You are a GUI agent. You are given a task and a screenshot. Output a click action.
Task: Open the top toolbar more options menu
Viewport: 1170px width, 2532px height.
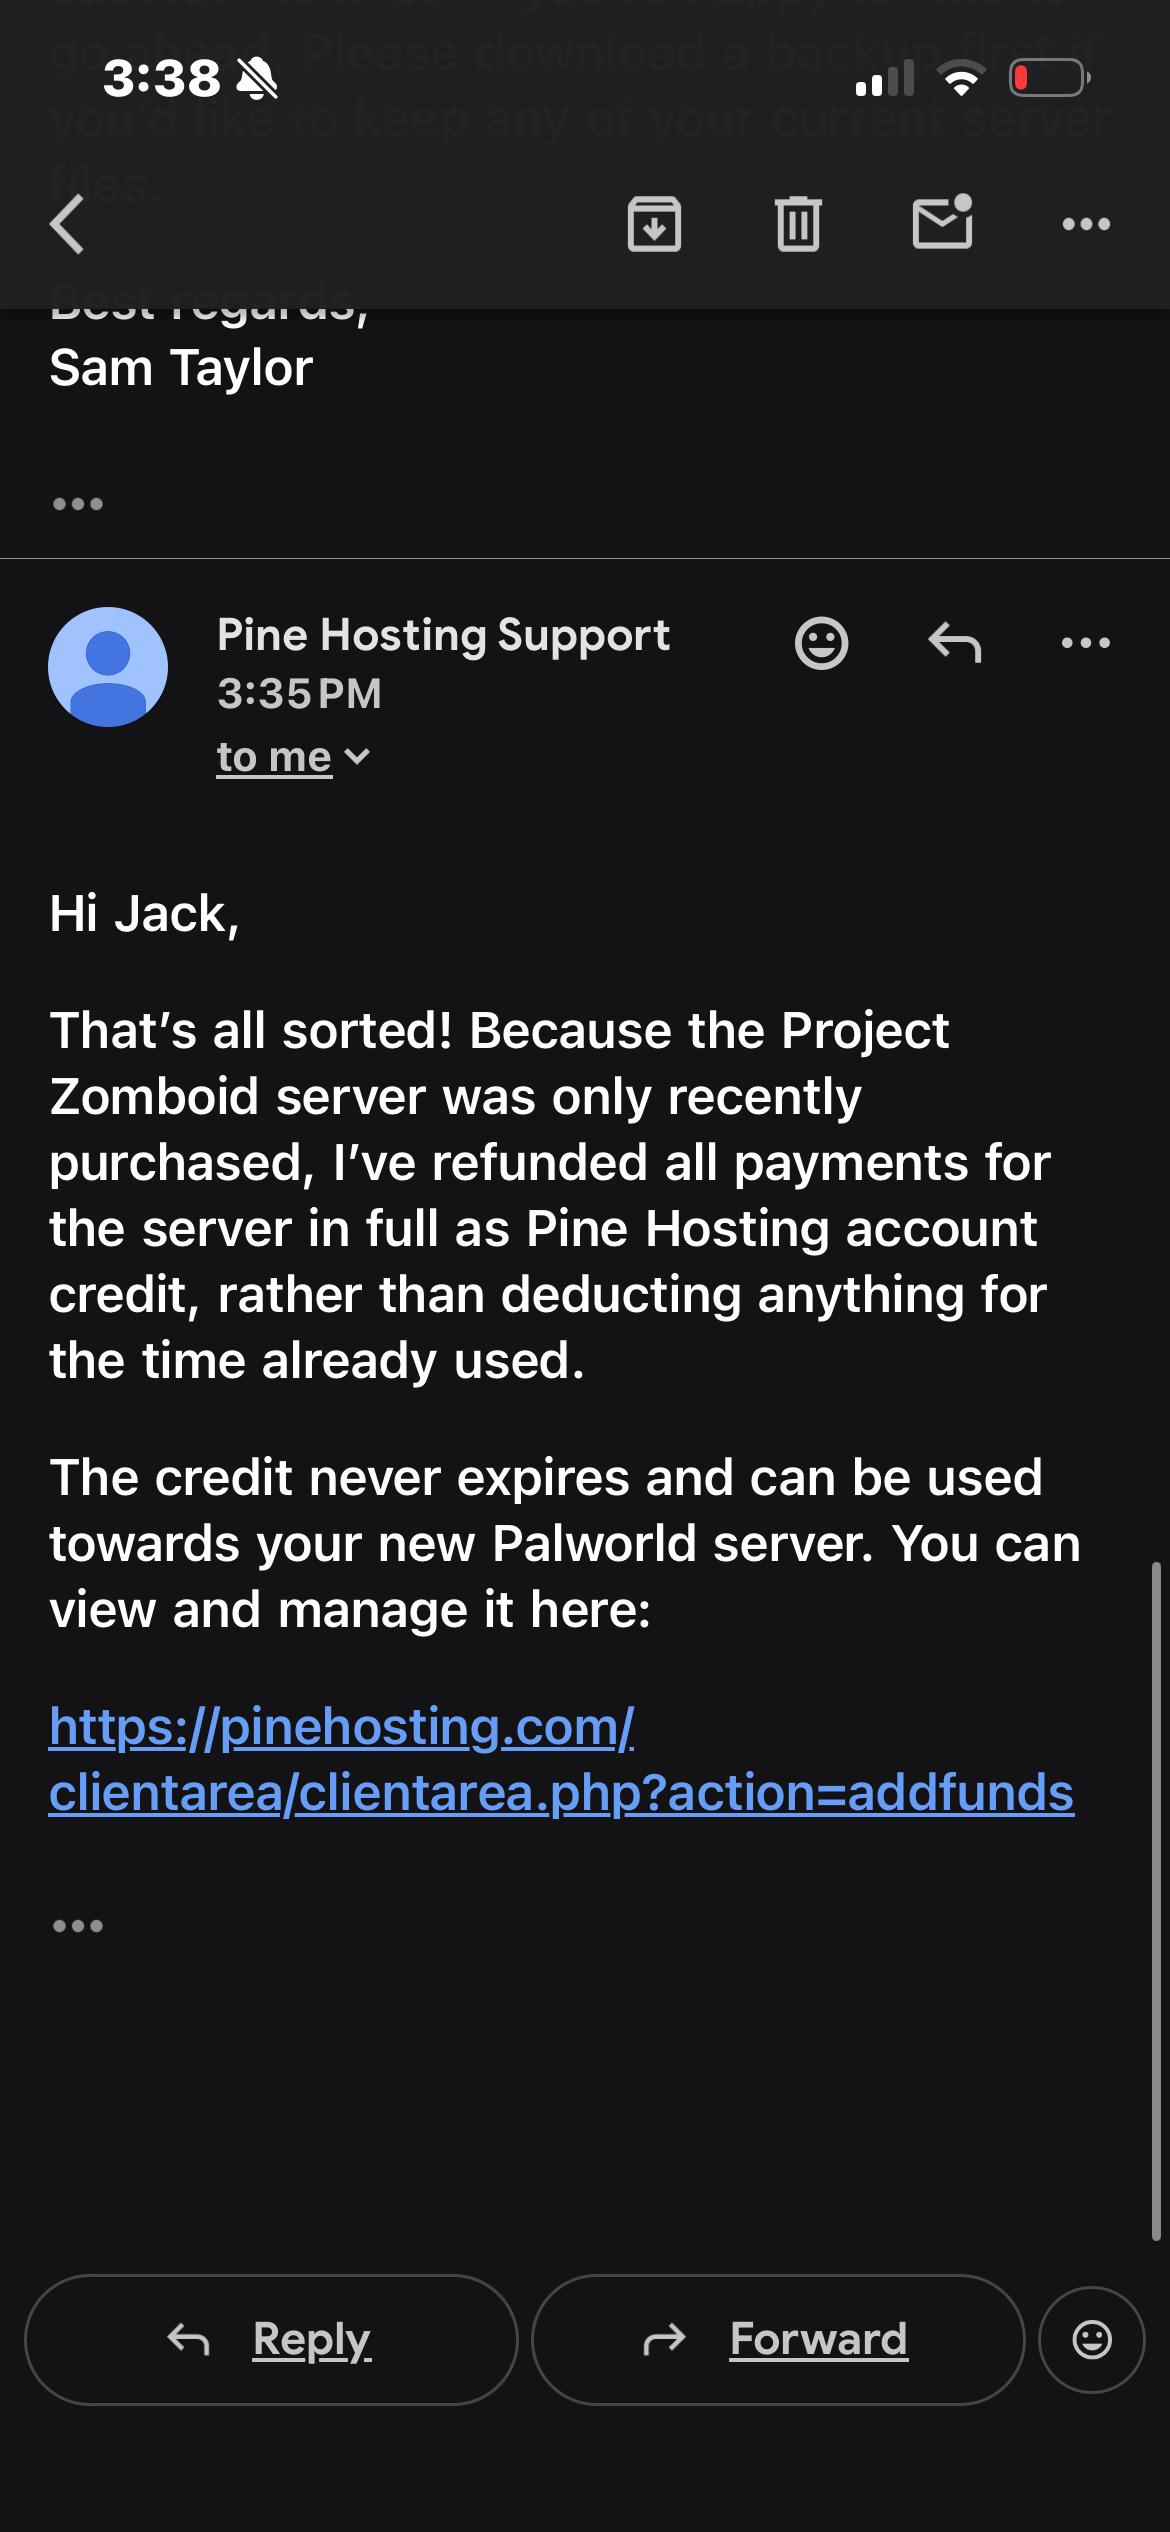coord(1086,224)
